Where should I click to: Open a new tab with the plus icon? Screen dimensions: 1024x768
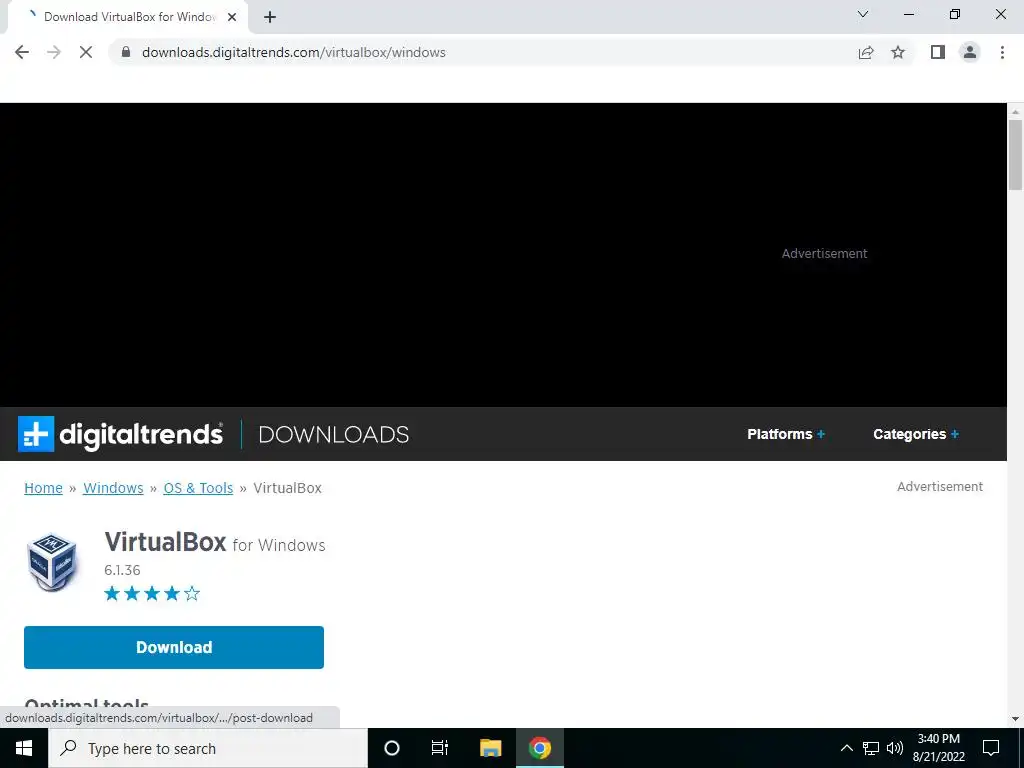click(x=270, y=17)
